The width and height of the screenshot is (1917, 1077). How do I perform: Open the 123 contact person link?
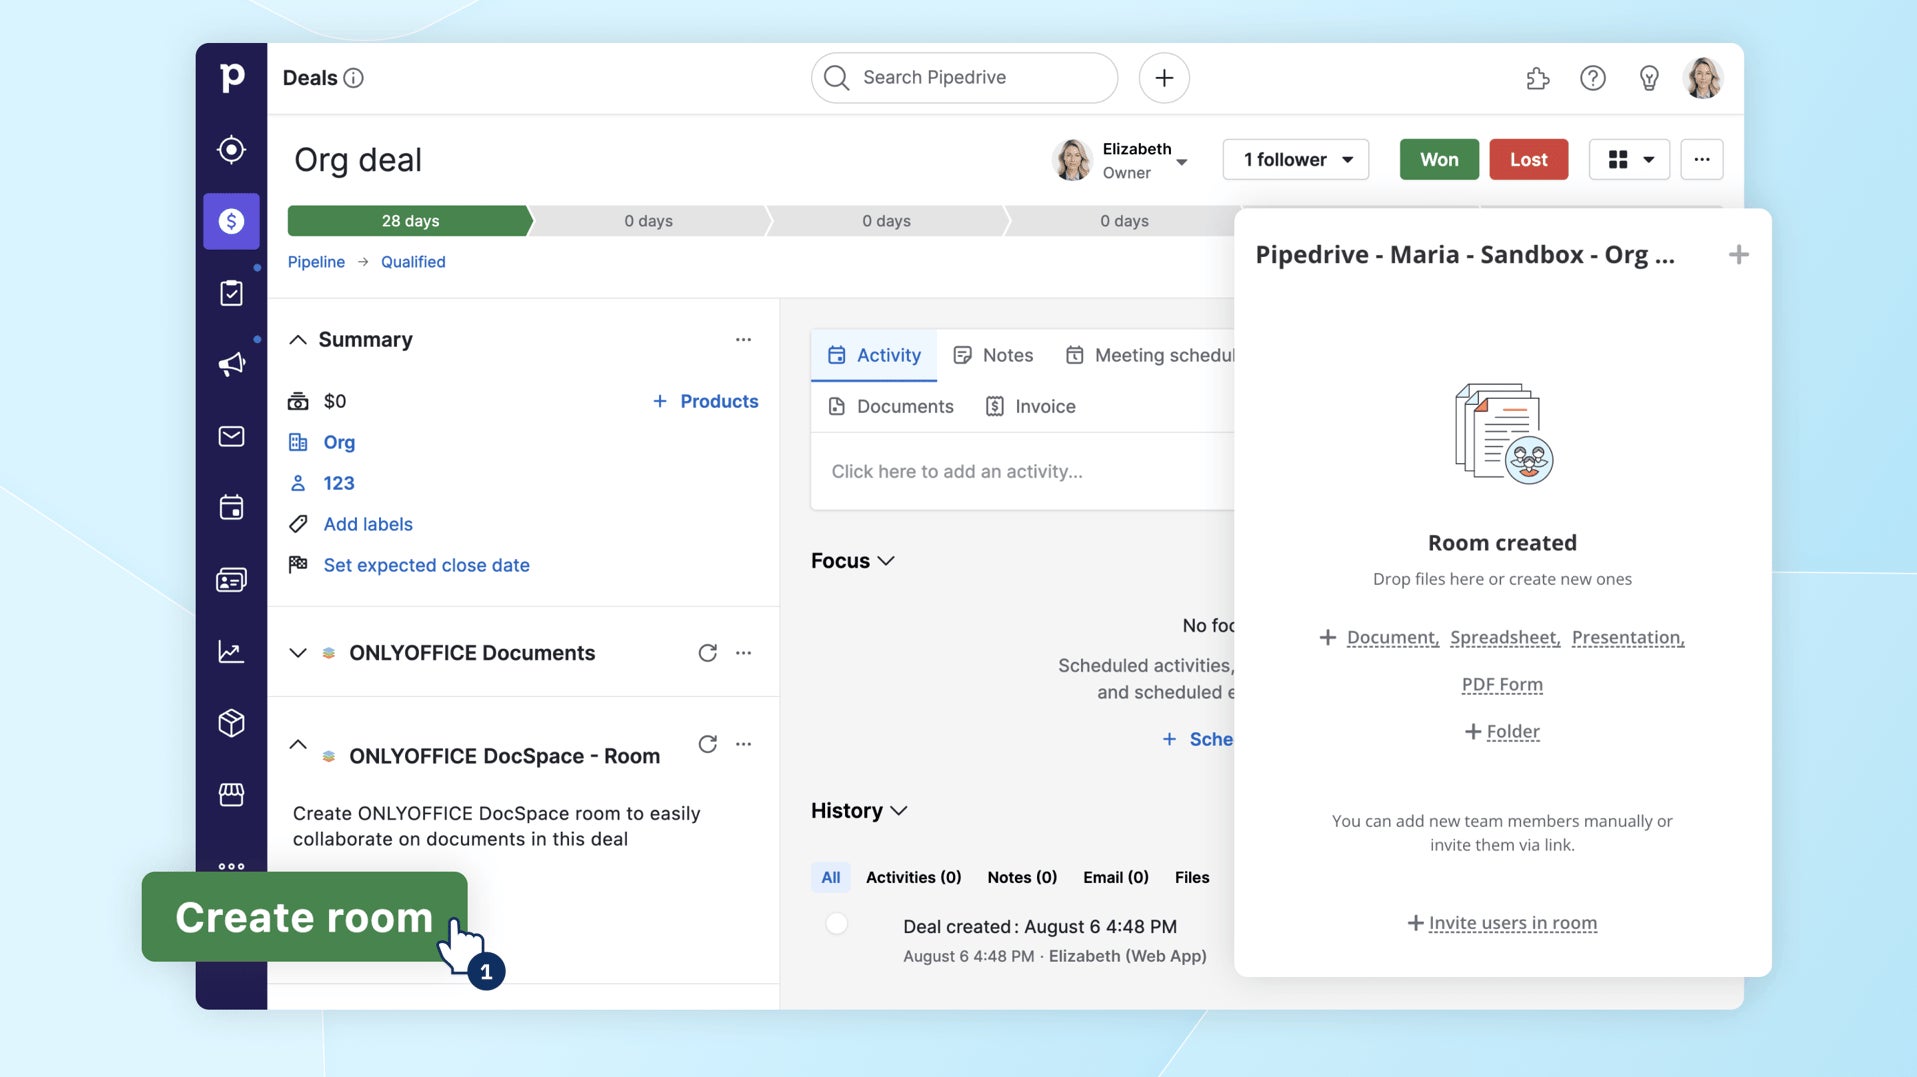coord(339,483)
